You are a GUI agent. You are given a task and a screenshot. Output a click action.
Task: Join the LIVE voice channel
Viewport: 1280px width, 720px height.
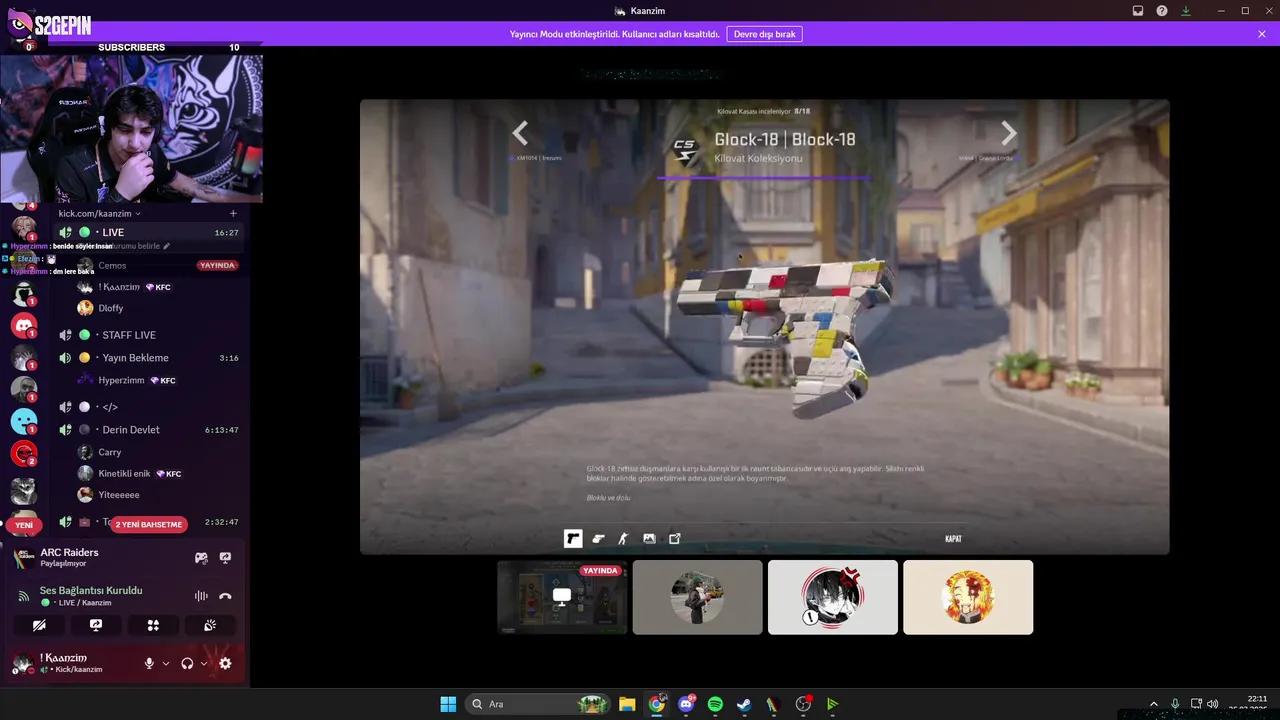pos(149,232)
